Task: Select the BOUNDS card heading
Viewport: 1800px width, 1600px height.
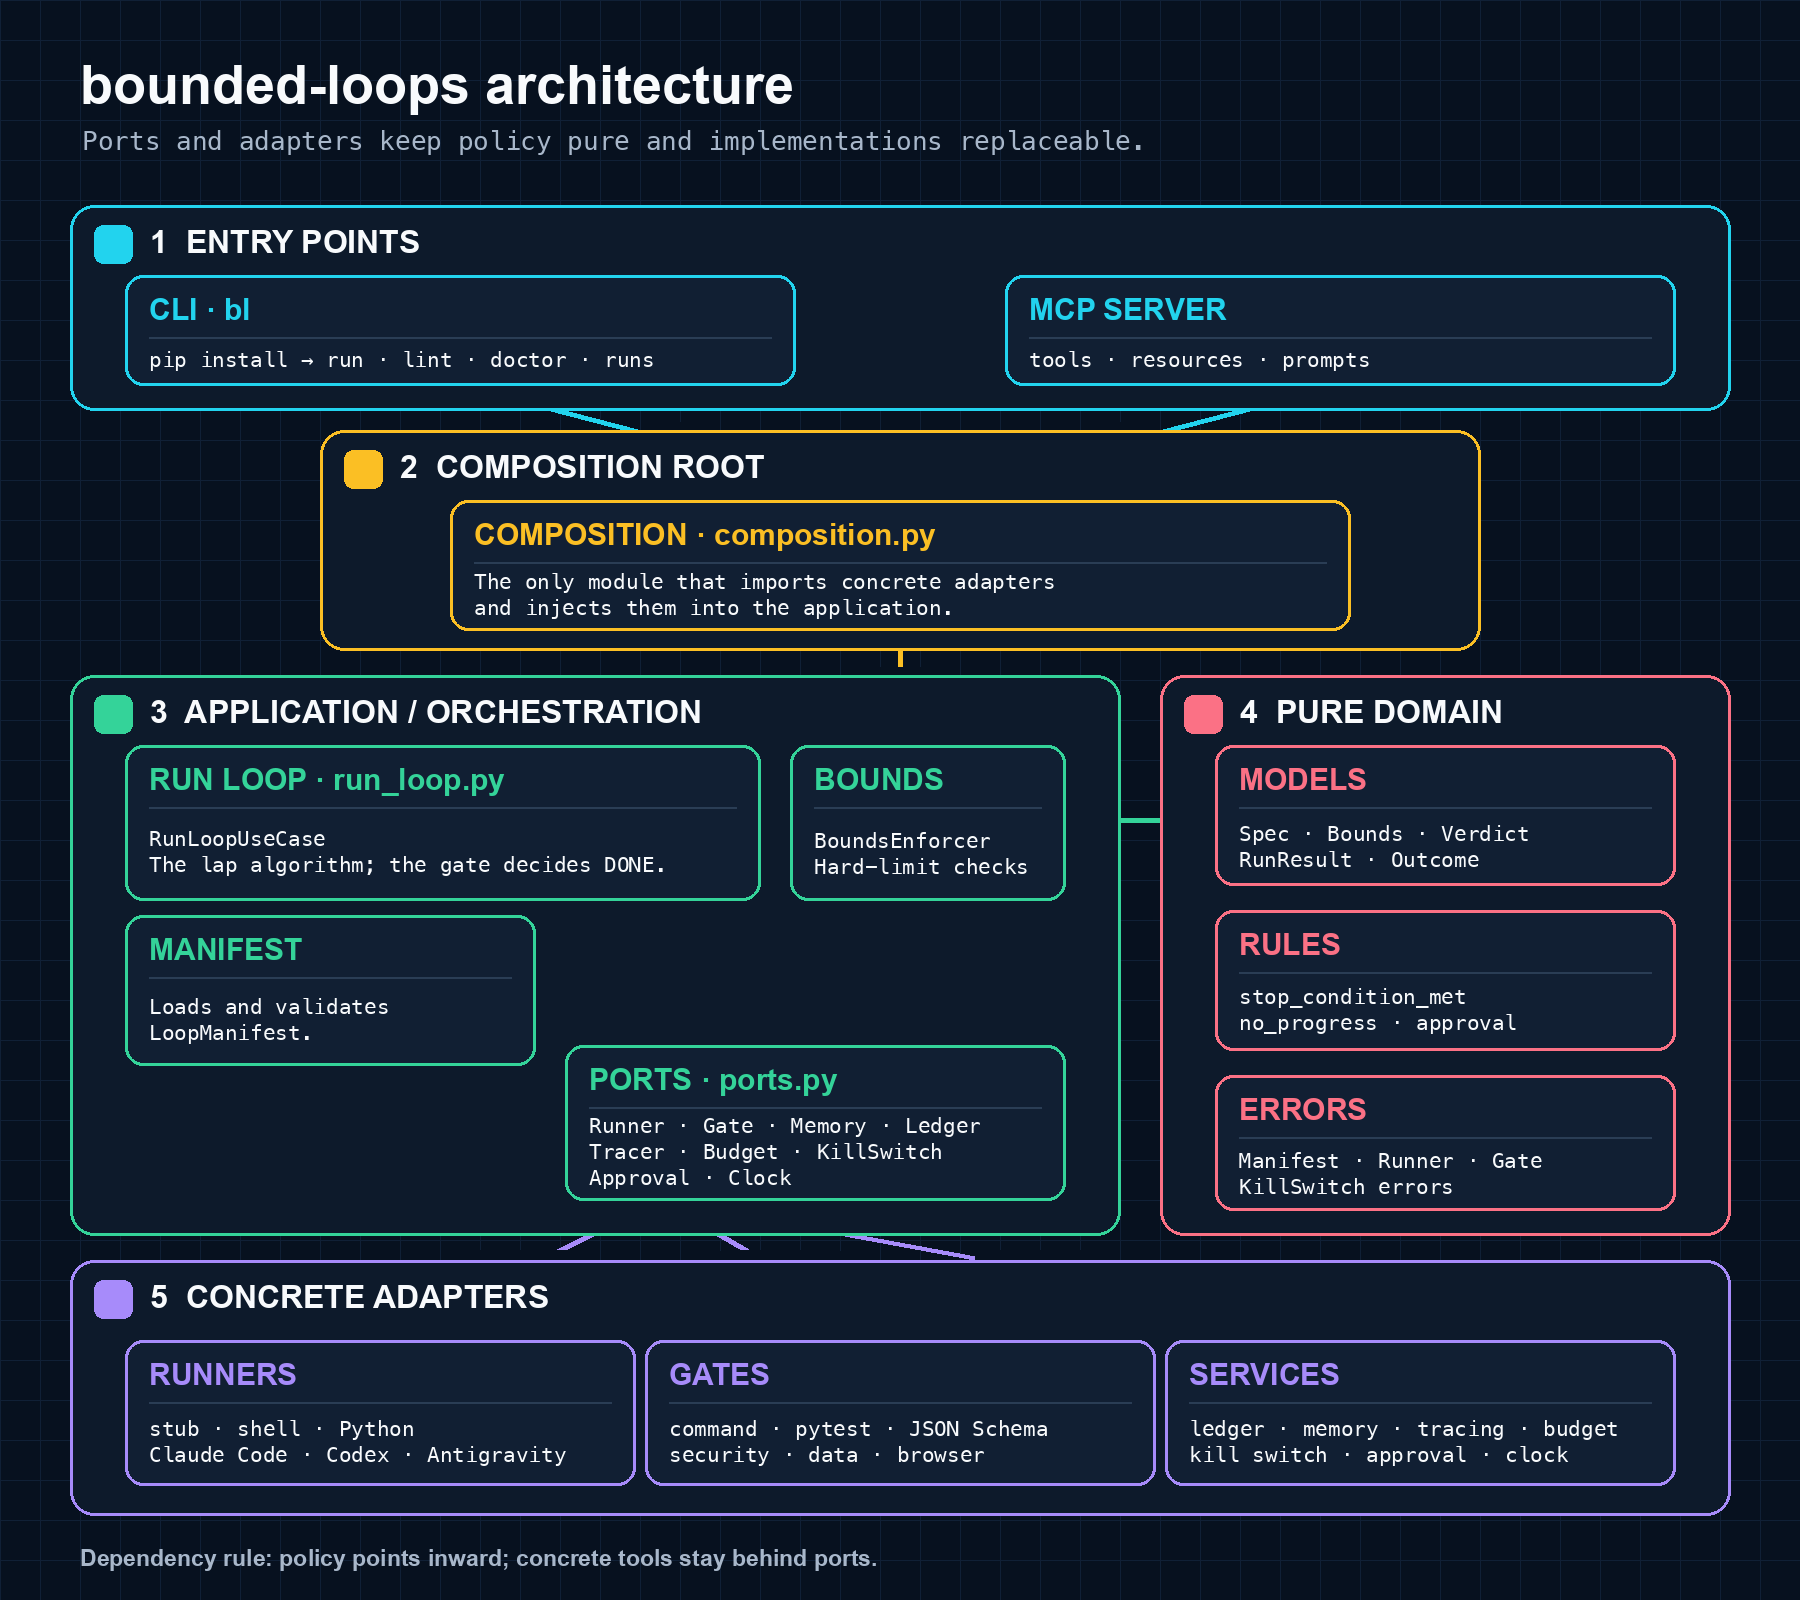Action: pyautogui.click(x=878, y=780)
